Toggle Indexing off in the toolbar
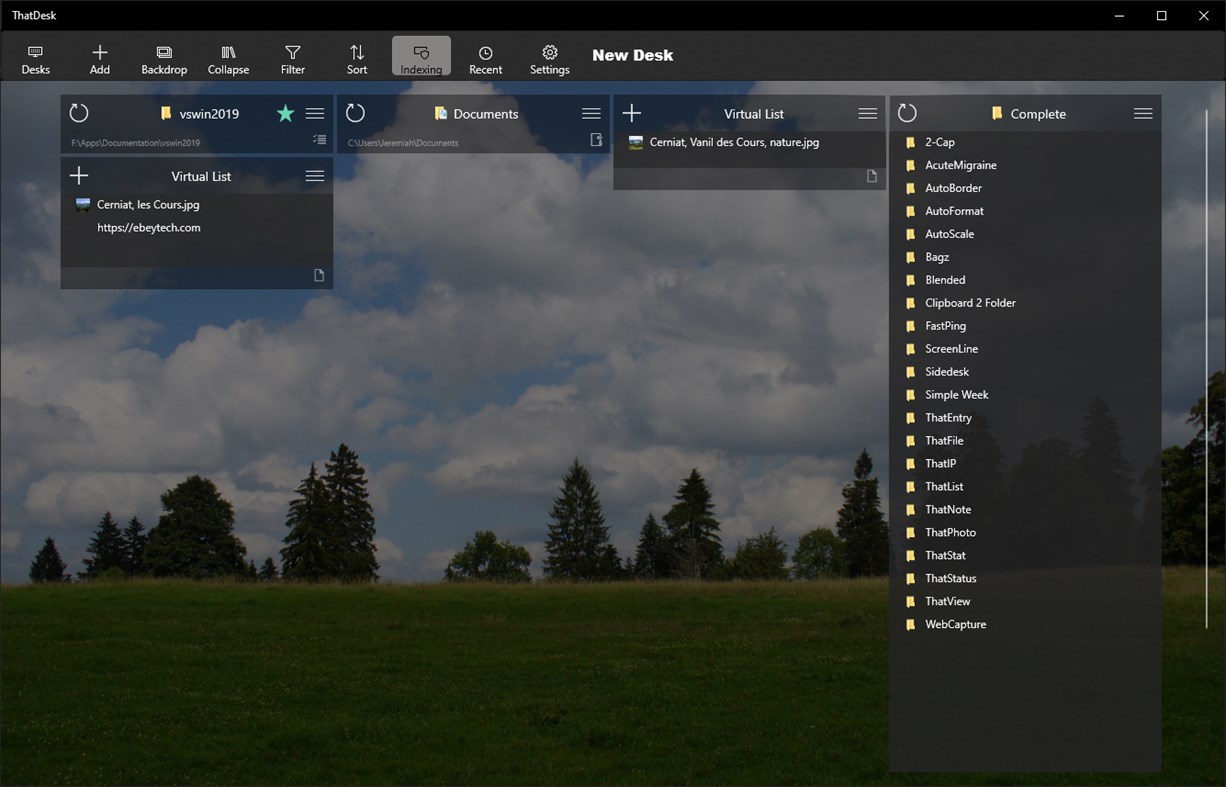 pos(420,57)
